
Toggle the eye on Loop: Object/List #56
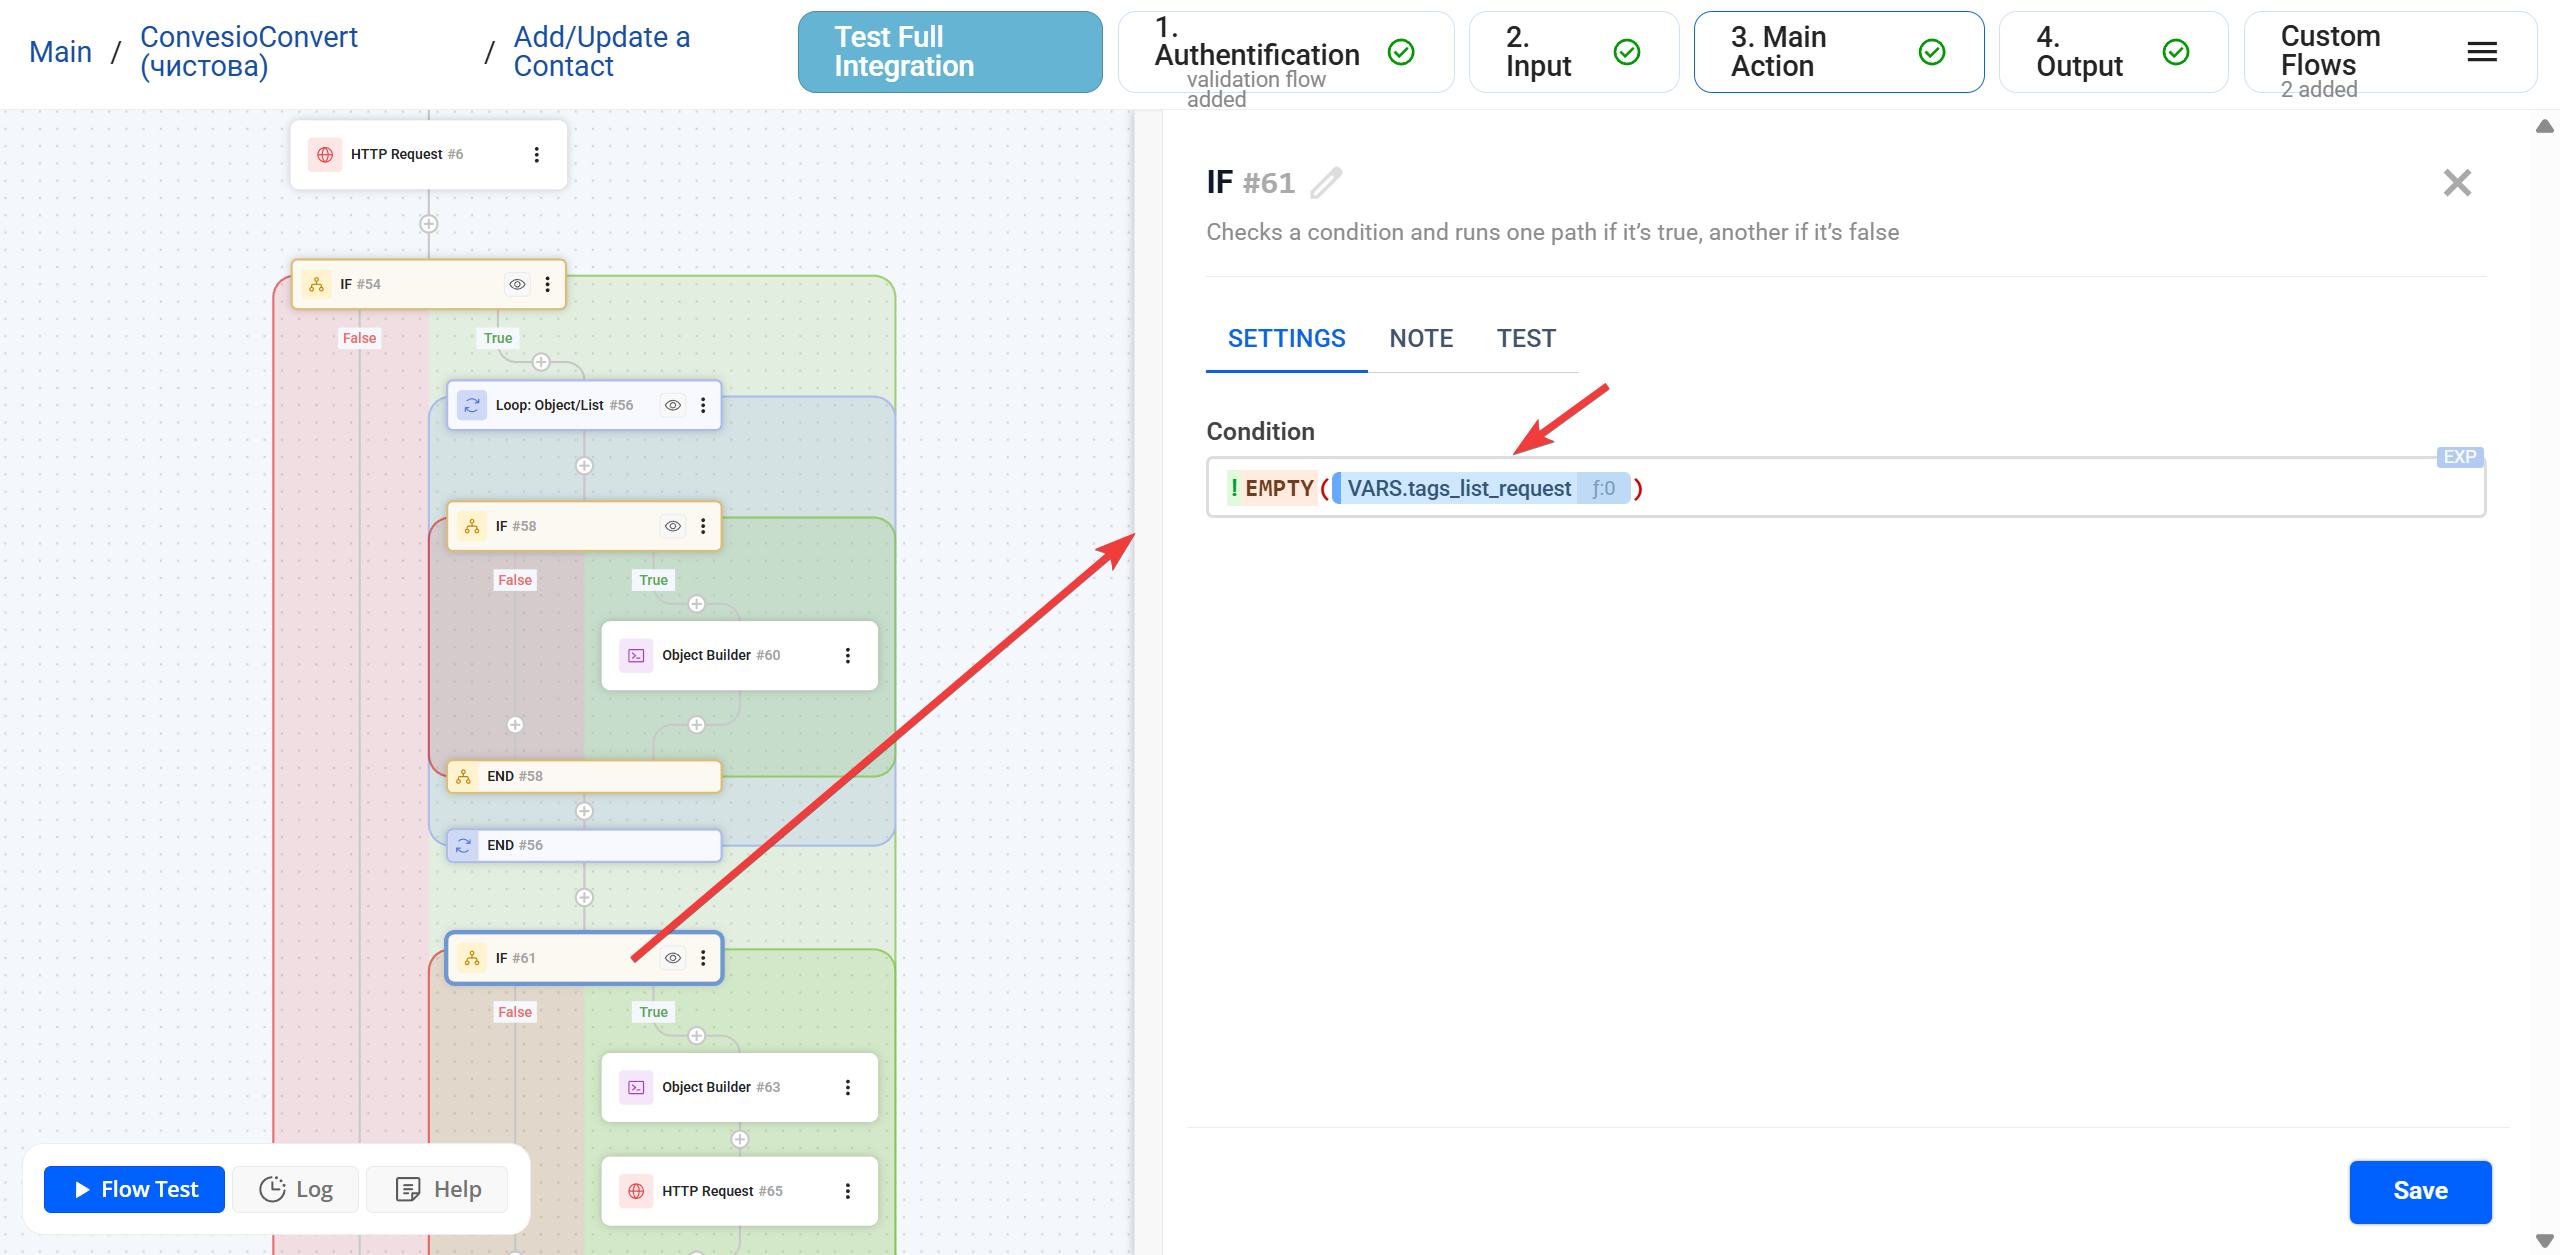(673, 405)
